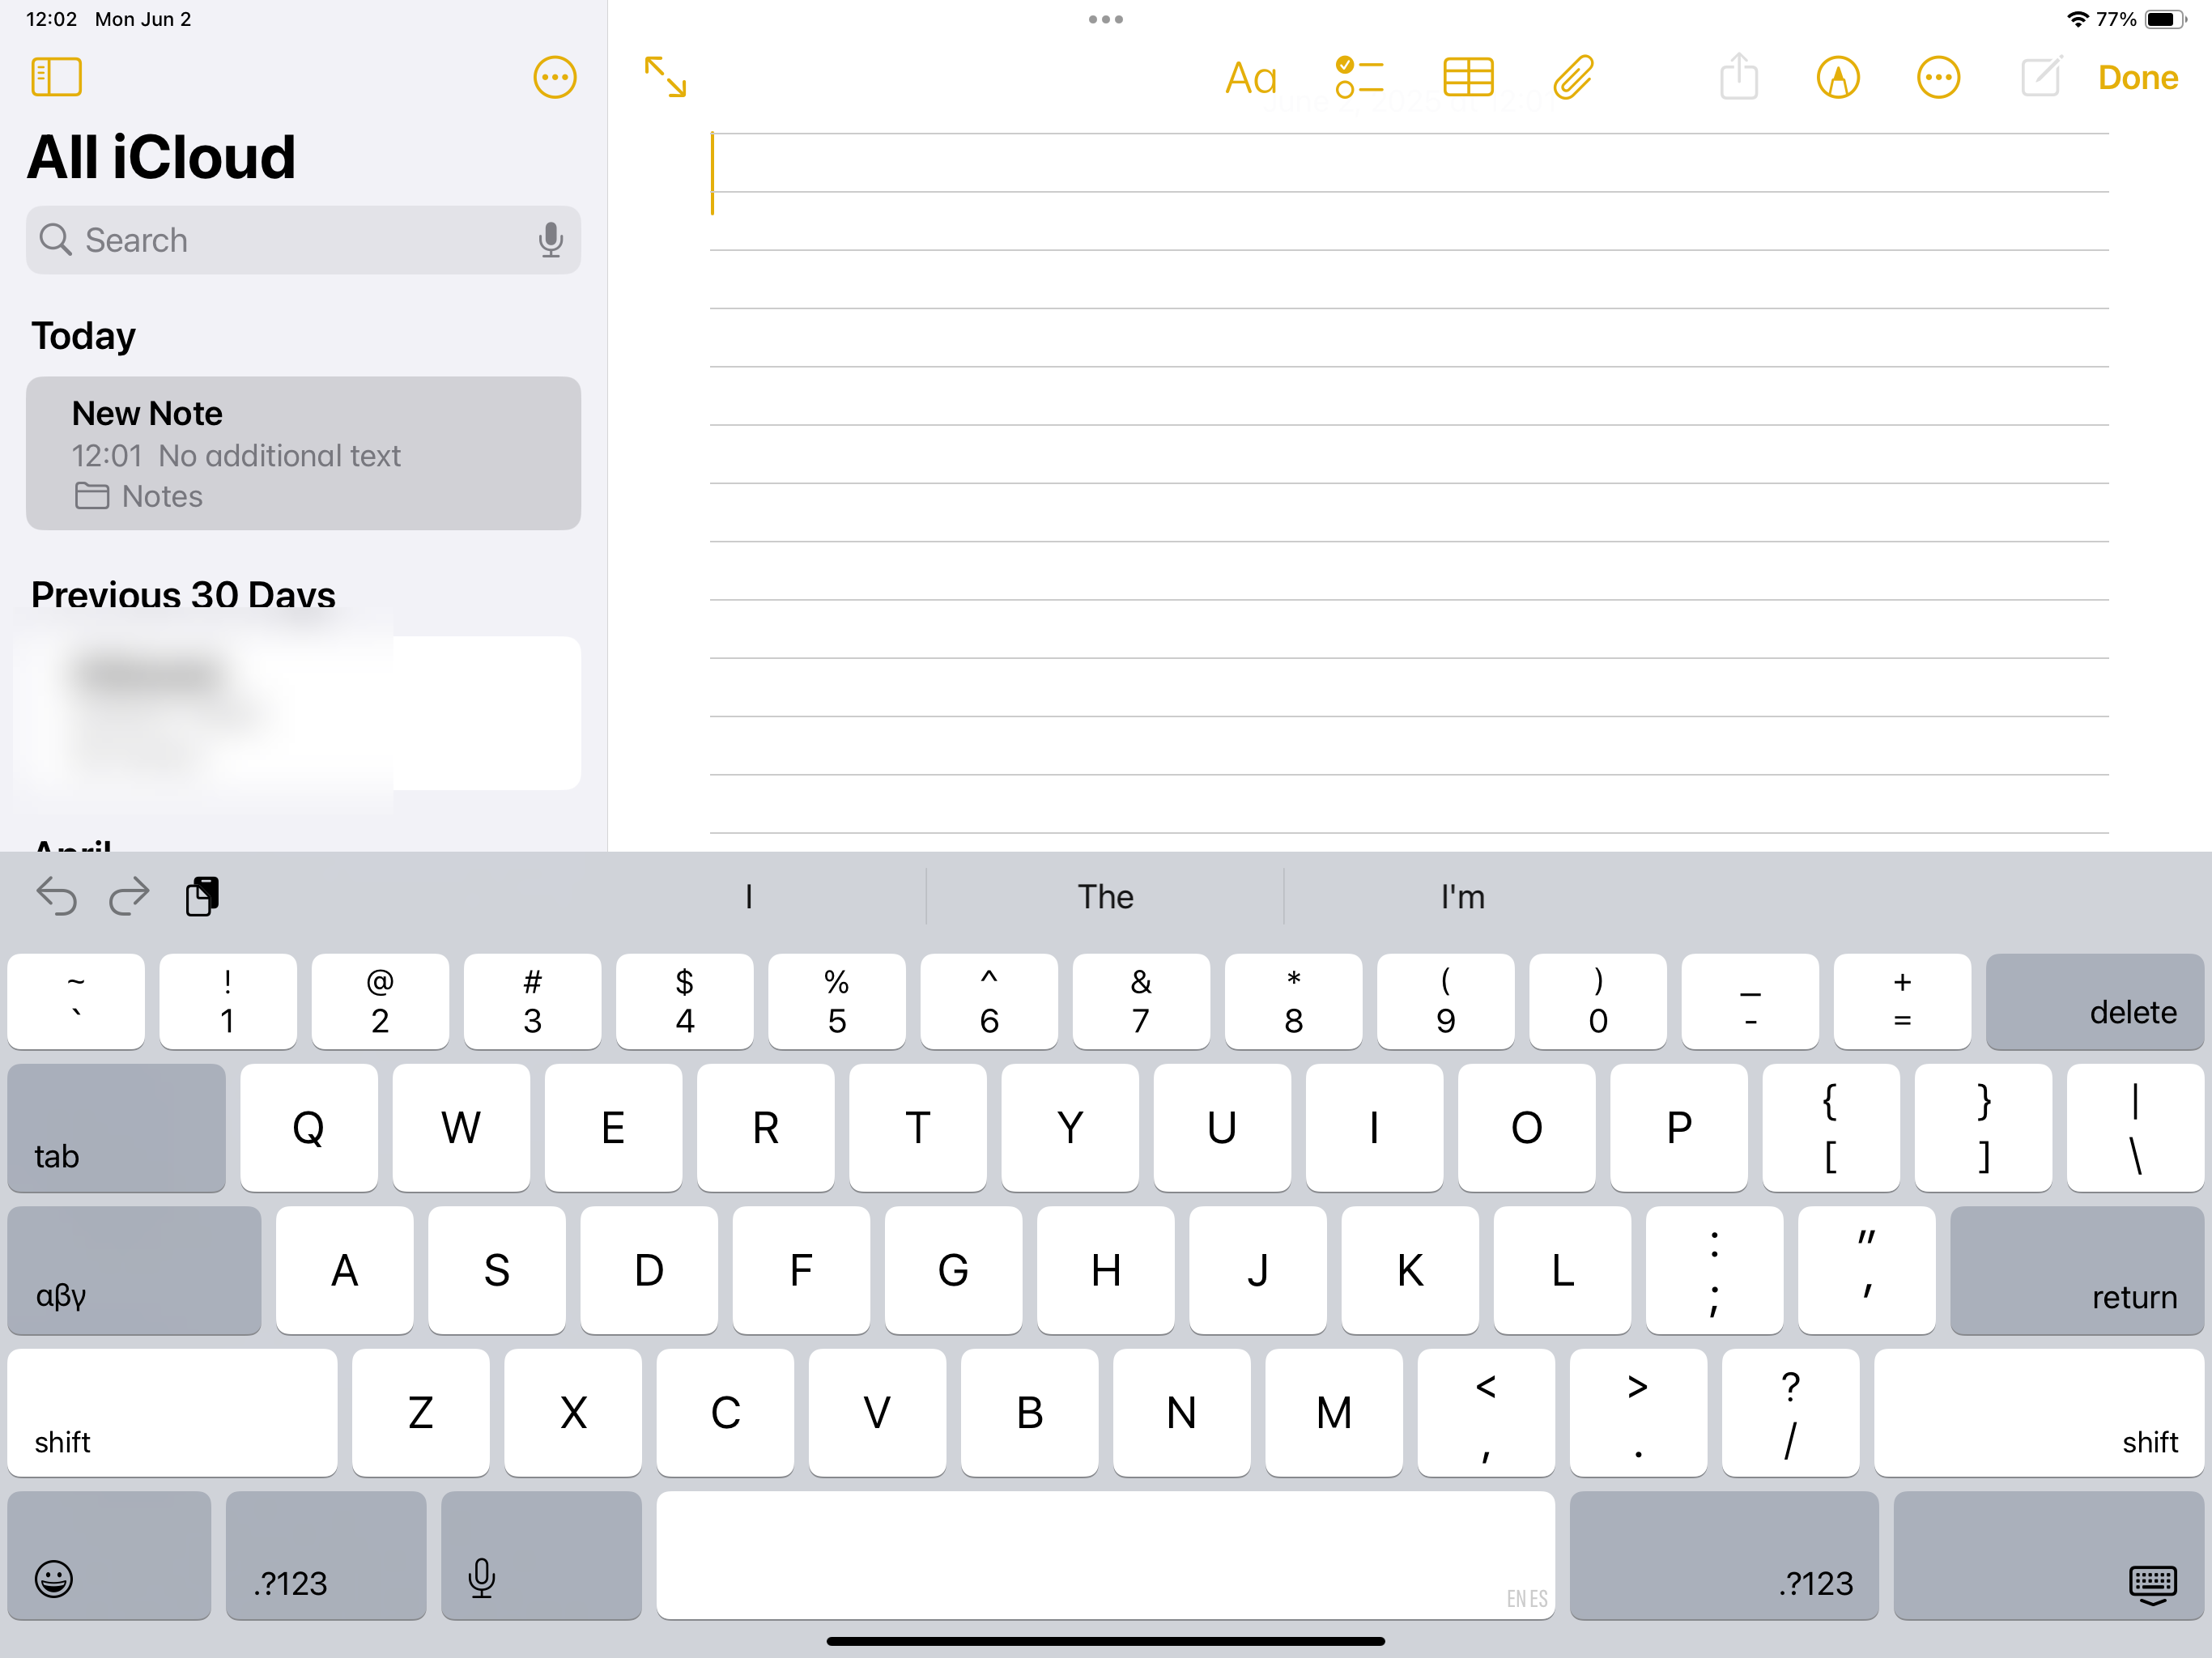Open the Markup pen tool
Image resolution: width=2212 pixels, height=1658 pixels.
[x=1837, y=78]
